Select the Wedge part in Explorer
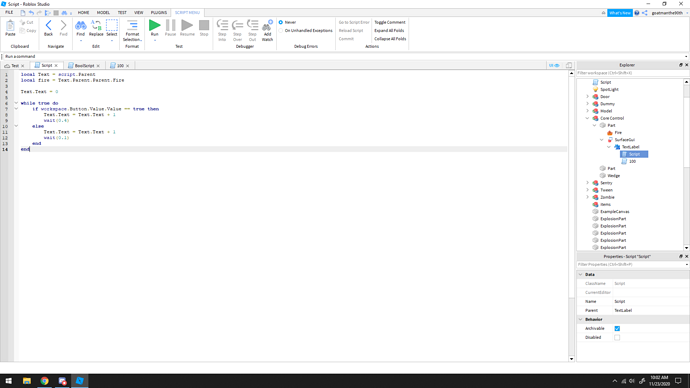This screenshot has height=388, width=690. tap(610, 176)
